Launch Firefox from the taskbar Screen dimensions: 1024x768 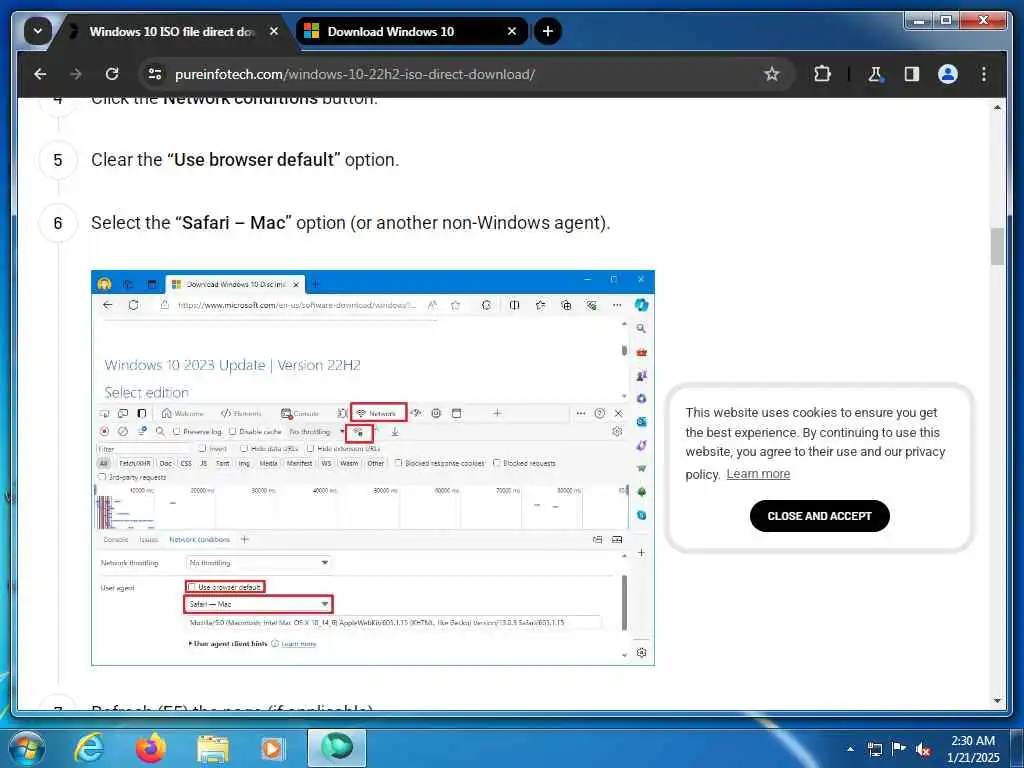click(151, 748)
